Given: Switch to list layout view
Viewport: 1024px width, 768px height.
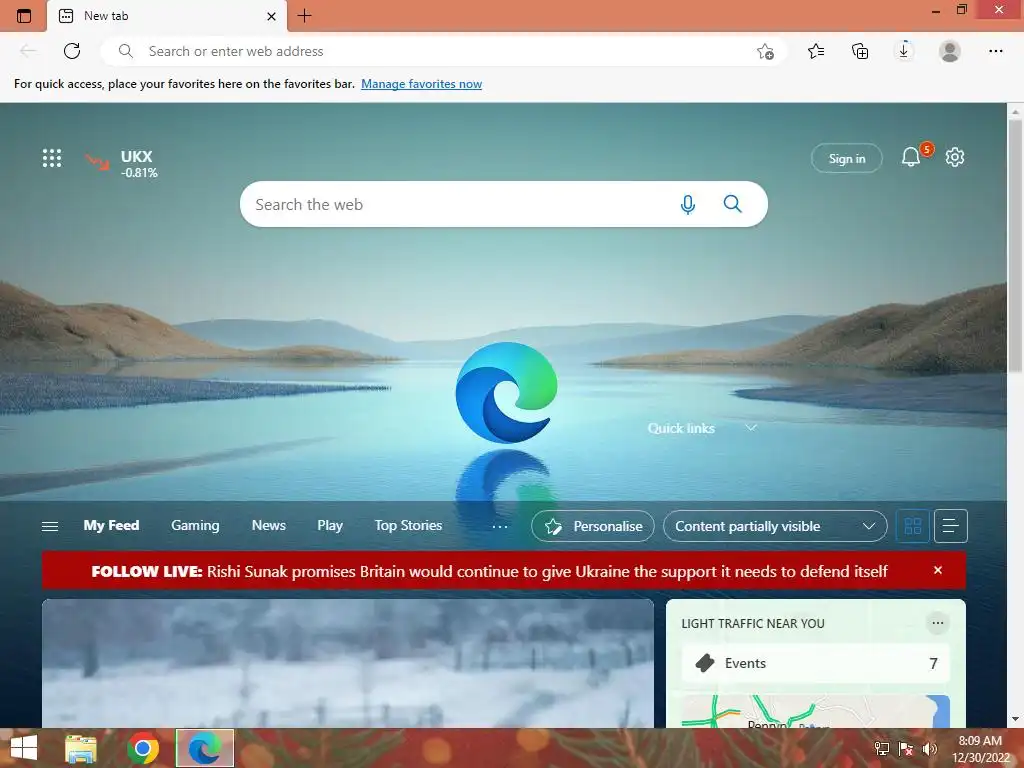Looking at the screenshot, I should tap(951, 526).
